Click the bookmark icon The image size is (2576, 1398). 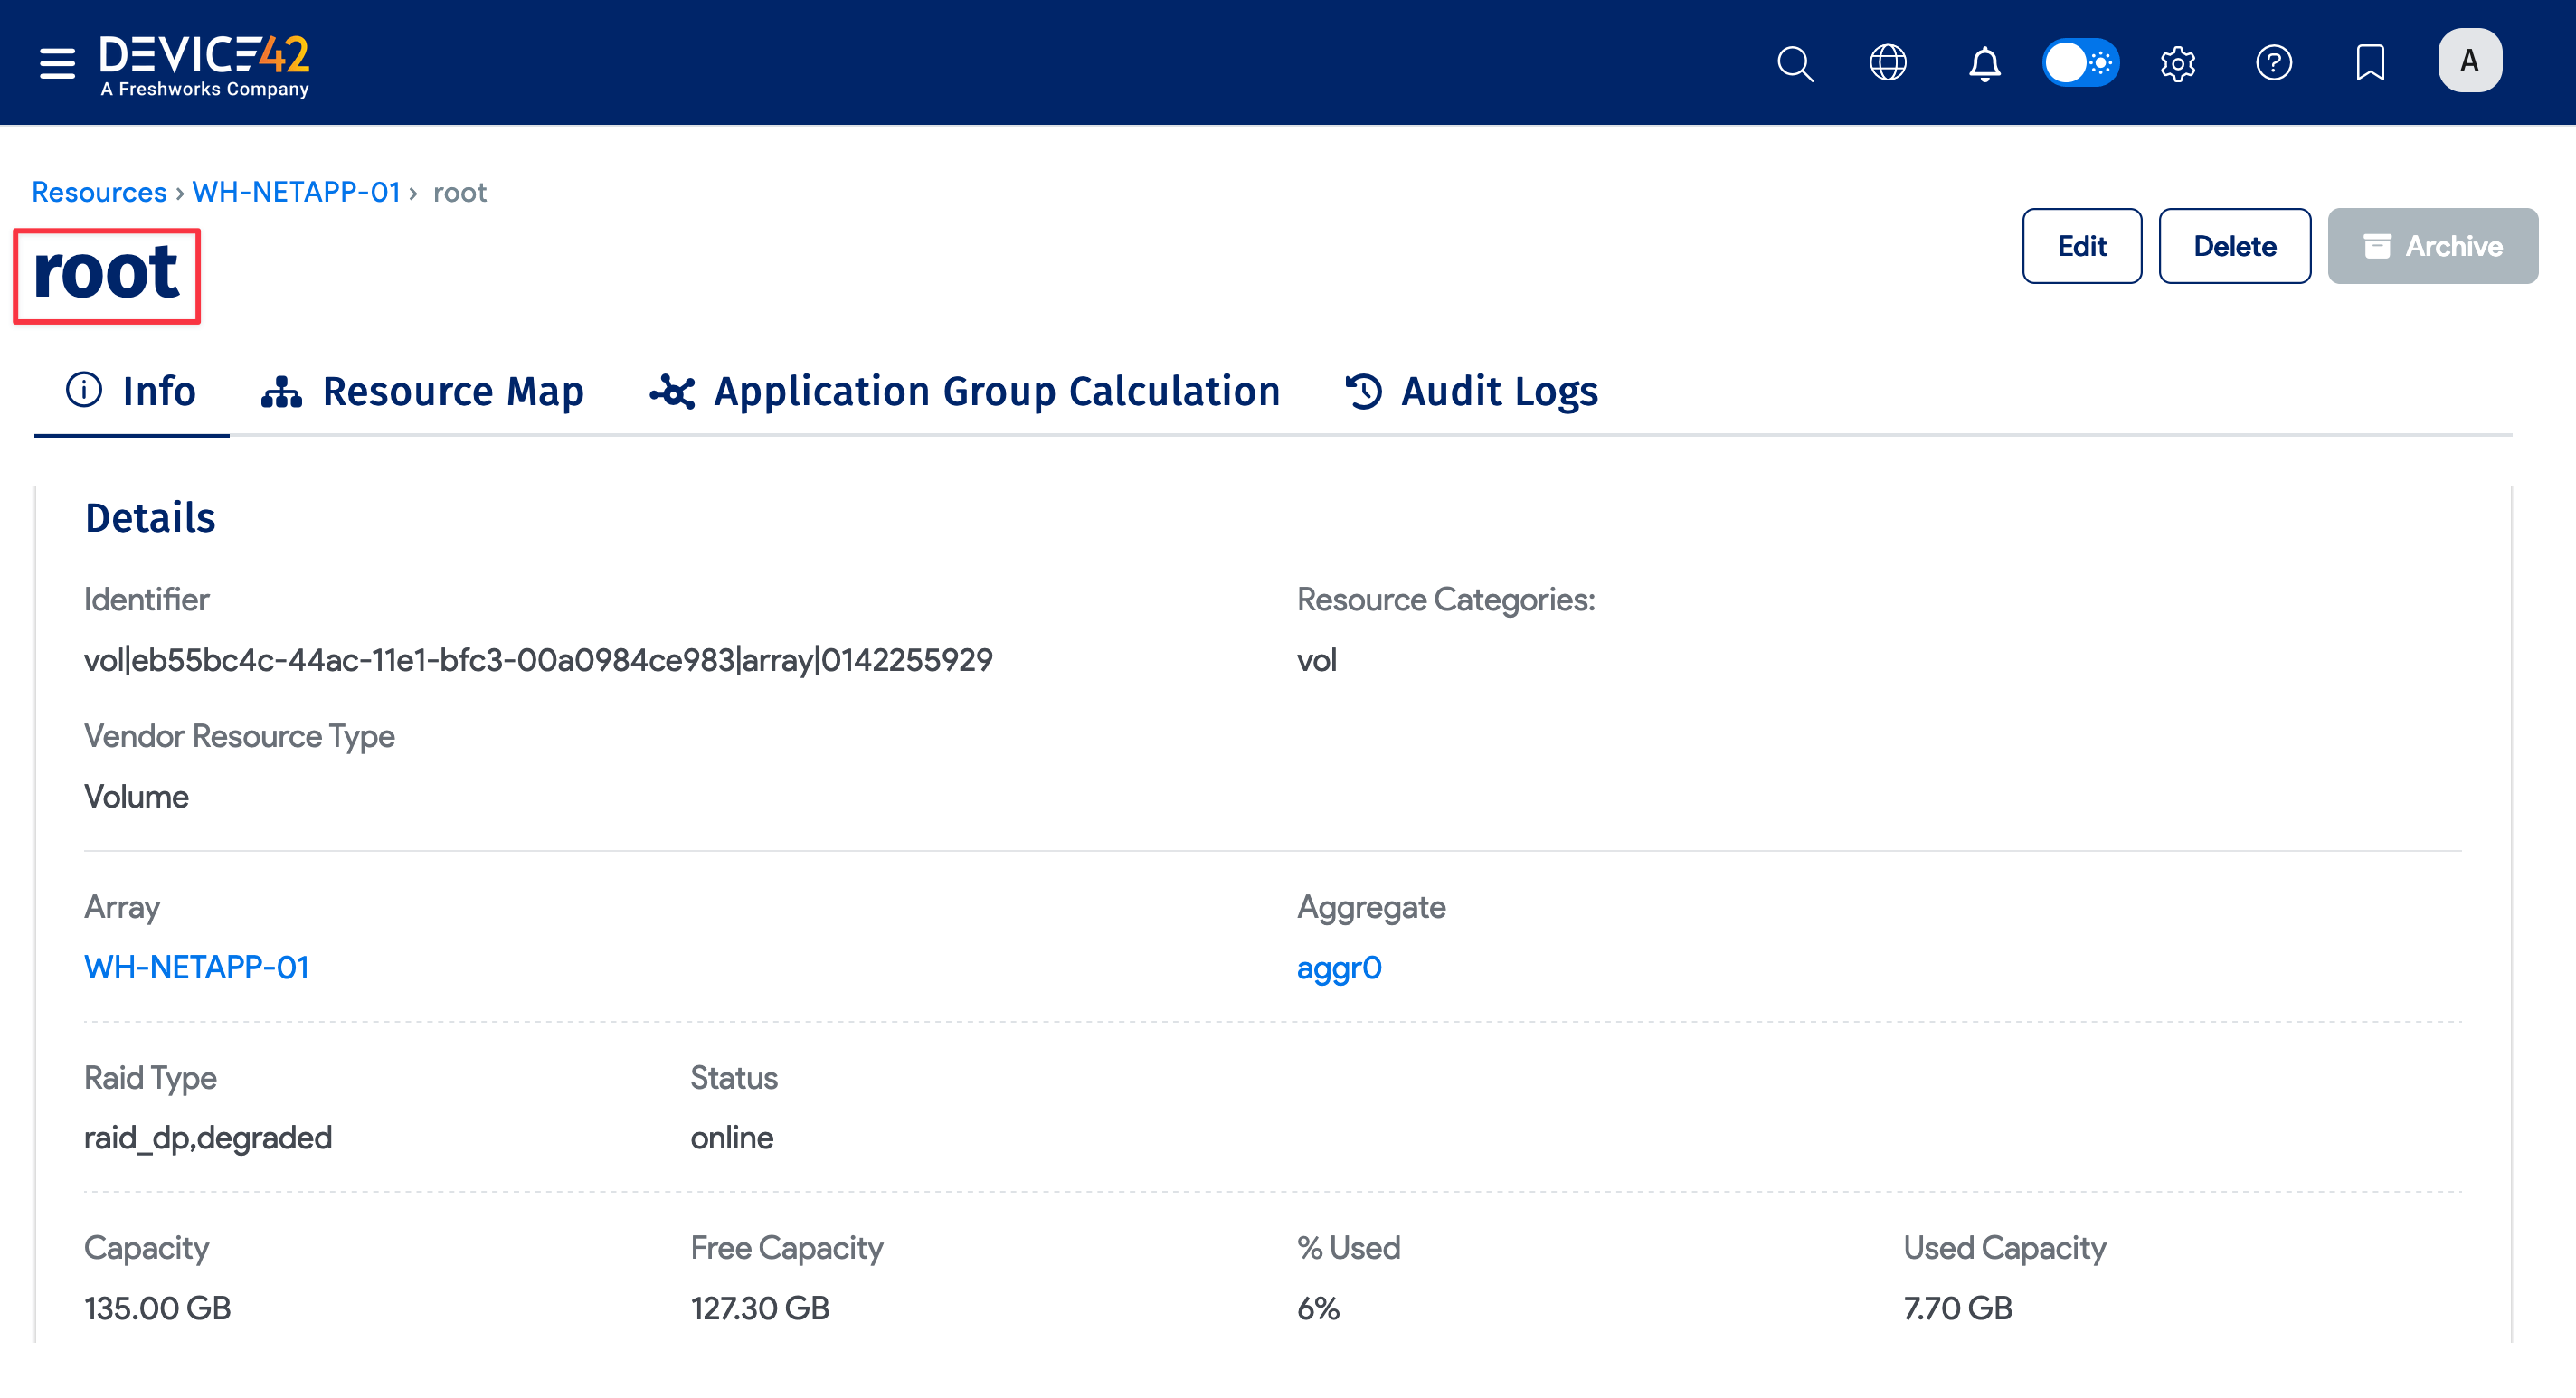pos(2370,63)
